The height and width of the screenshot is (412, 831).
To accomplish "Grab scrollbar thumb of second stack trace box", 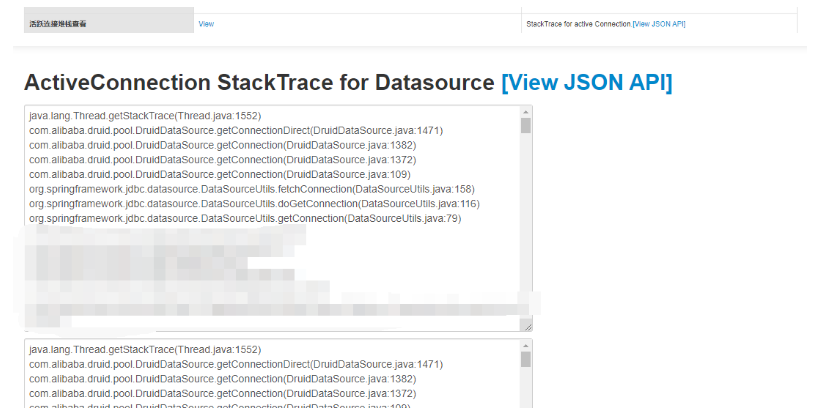I will (526, 360).
